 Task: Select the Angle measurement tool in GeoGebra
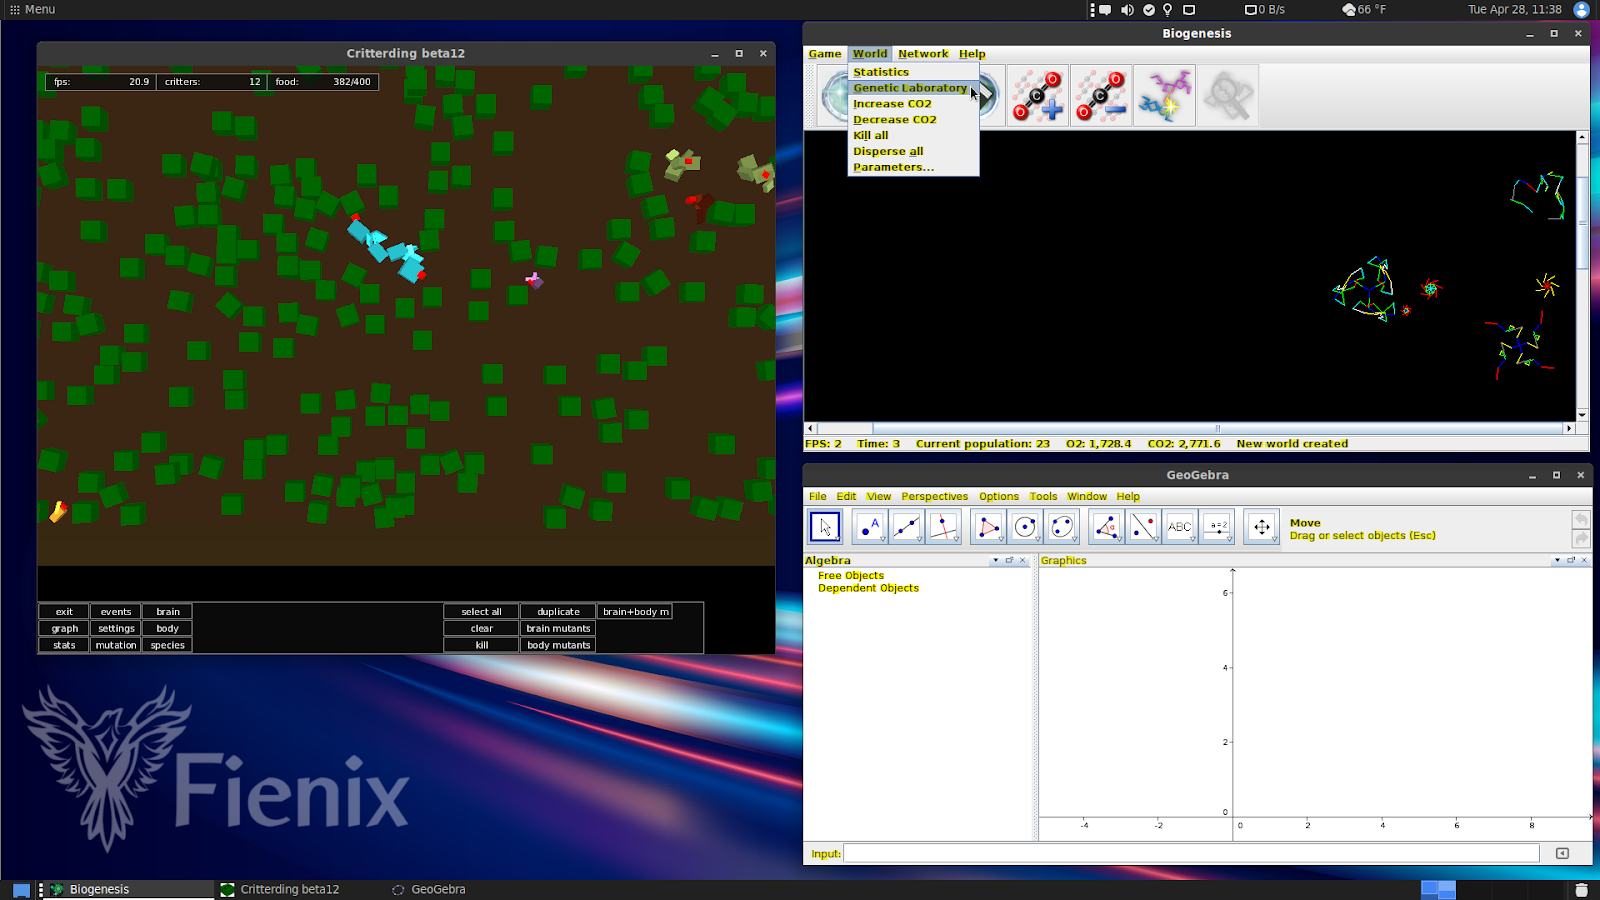point(1105,526)
